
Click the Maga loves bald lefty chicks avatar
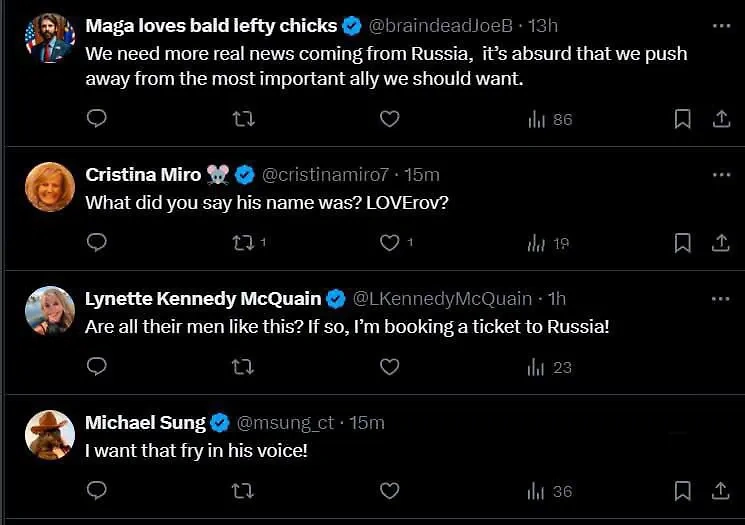tap(50, 38)
